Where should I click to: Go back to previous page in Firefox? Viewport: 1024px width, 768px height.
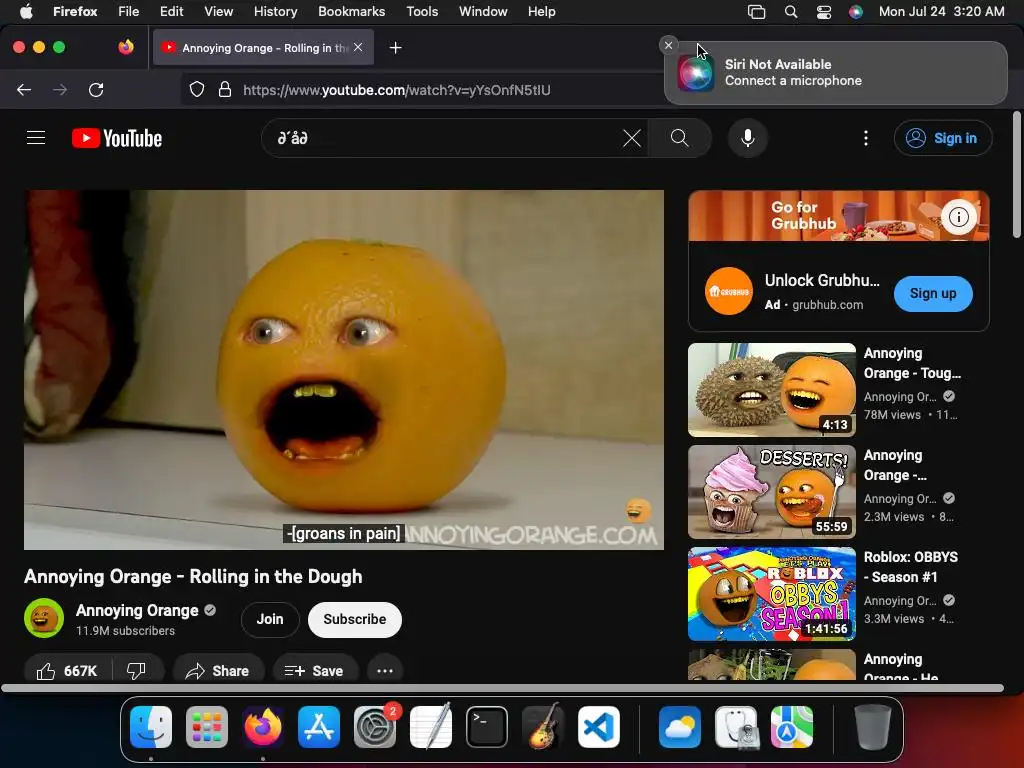point(24,89)
